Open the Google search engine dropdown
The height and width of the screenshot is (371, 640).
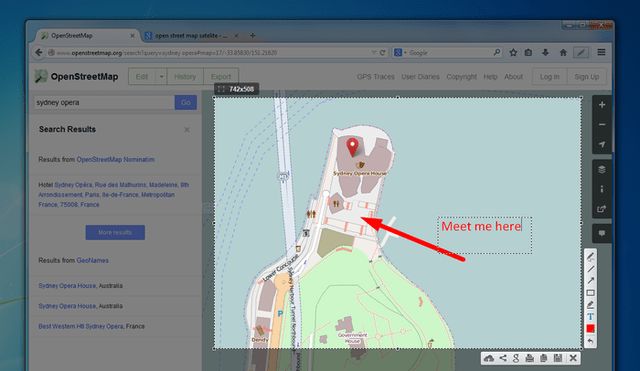pyautogui.click(x=400, y=53)
